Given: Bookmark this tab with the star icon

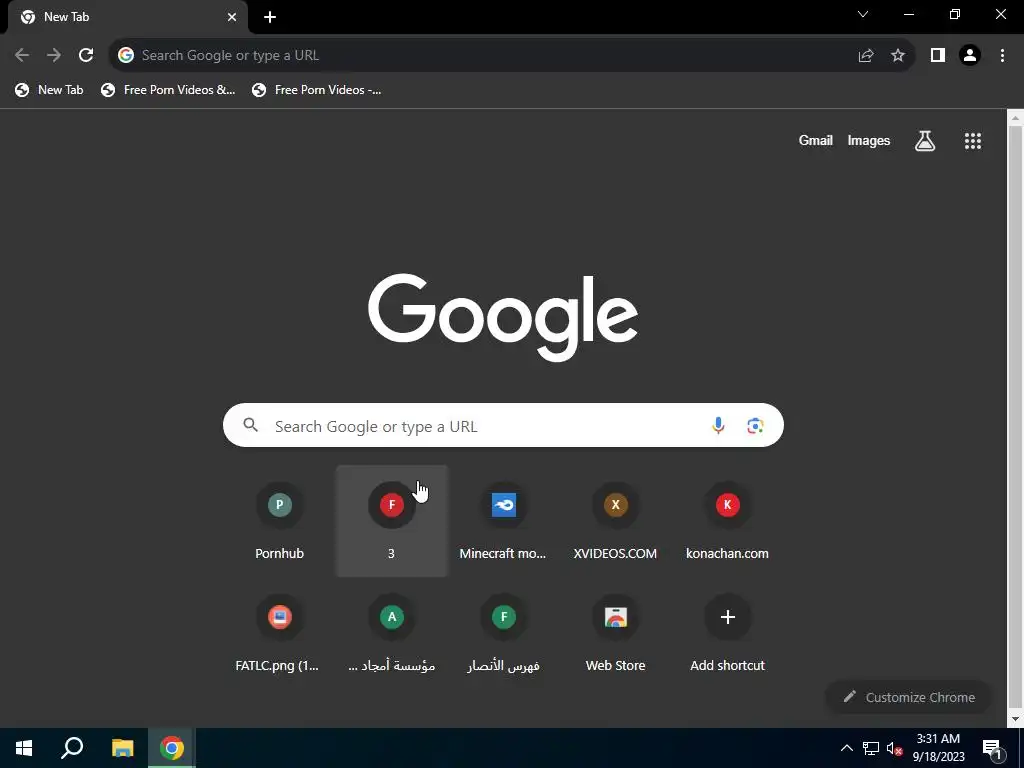Looking at the screenshot, I should pos(898,56).
